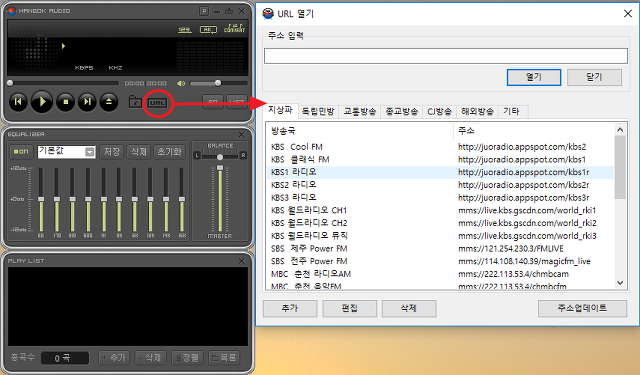Set balance fully right with the R button
Image resolution: width=640 pixels, height=375 pixels.
point(243,155)
